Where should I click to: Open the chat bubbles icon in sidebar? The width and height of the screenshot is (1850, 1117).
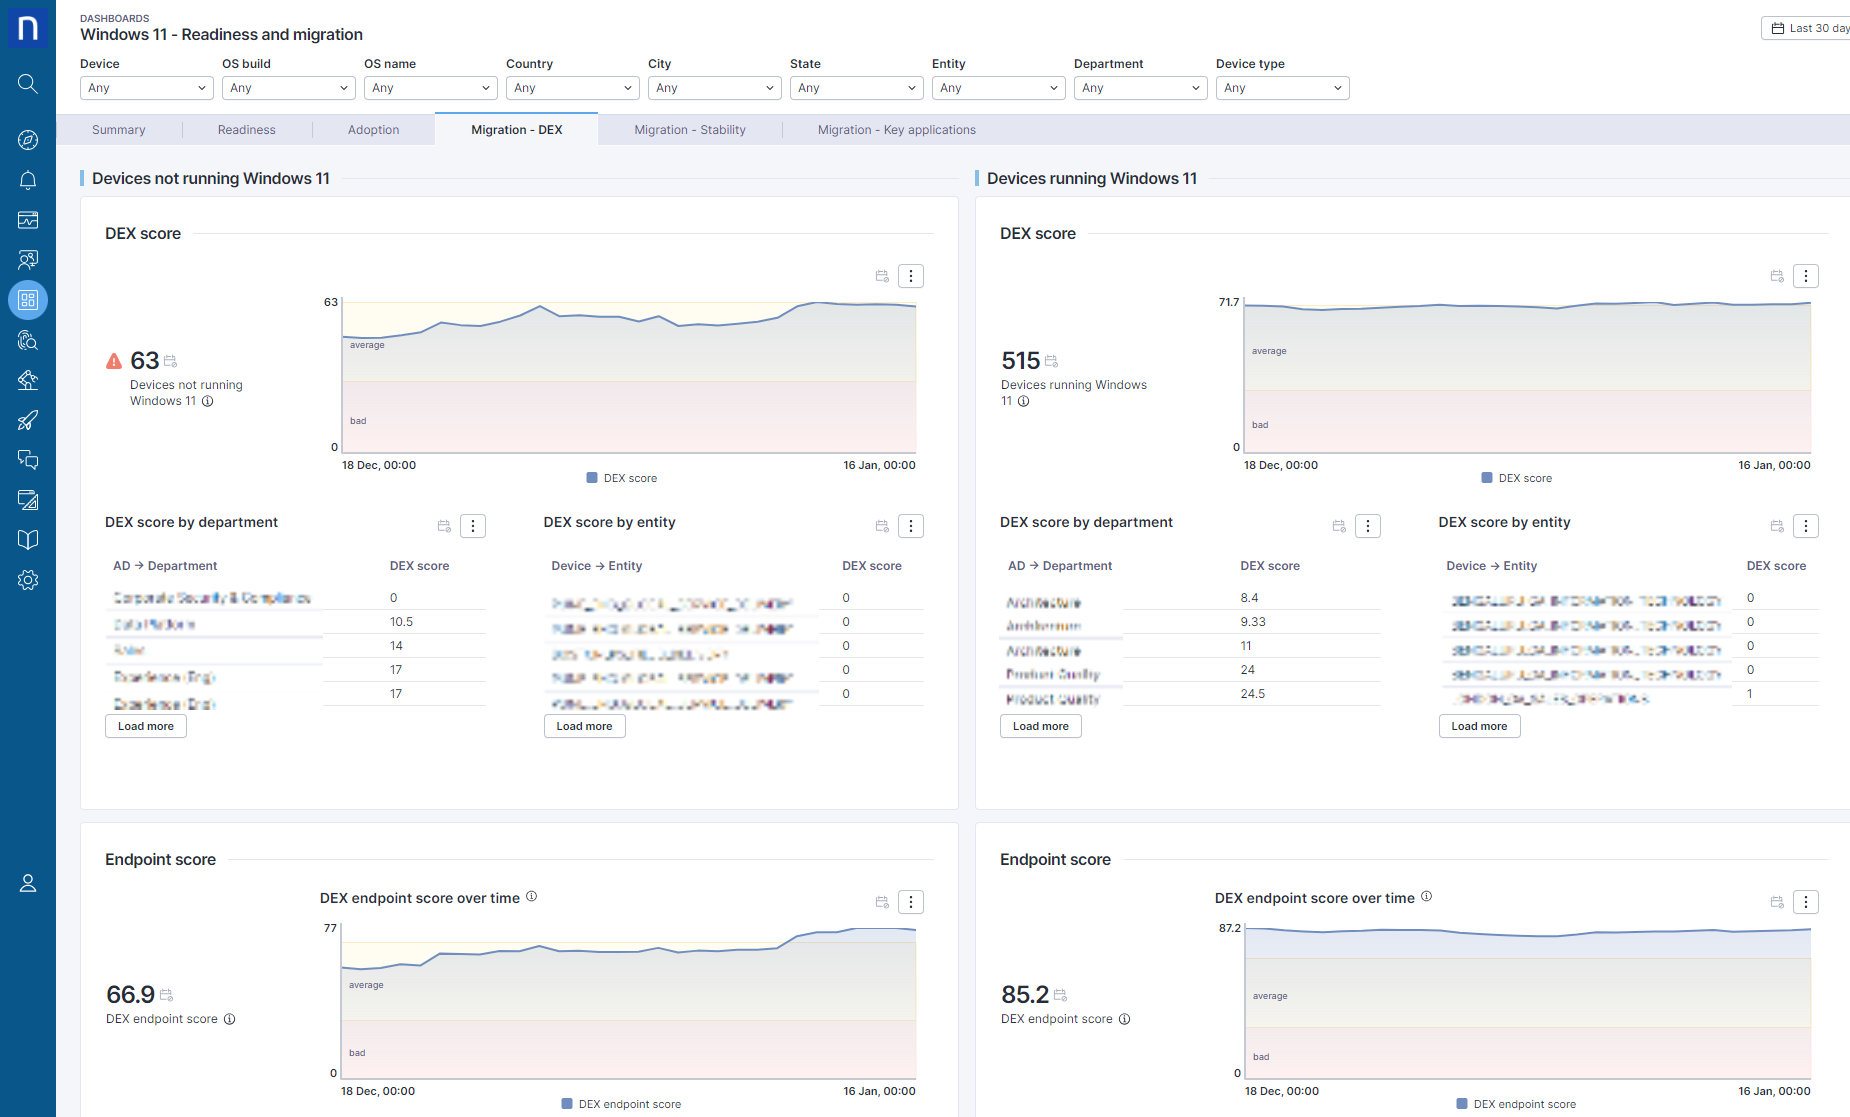pos(28,460)
